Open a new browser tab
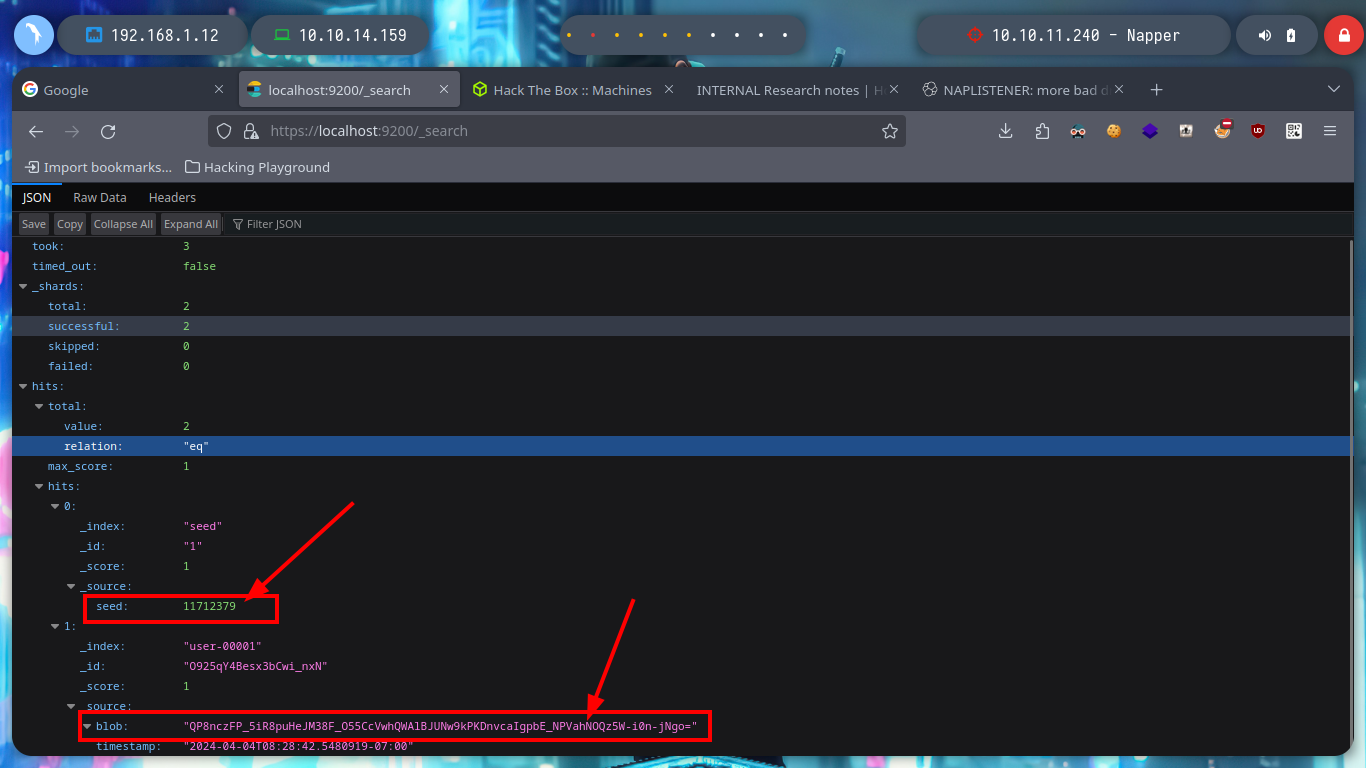 click(1156, 90)
